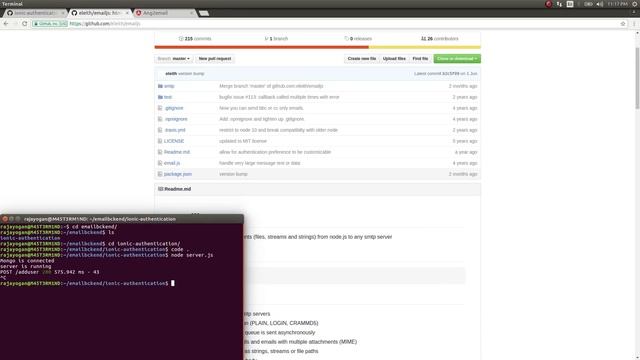Click the clock in top panel
Screen dimensions: 640x360
coord(617,4)
